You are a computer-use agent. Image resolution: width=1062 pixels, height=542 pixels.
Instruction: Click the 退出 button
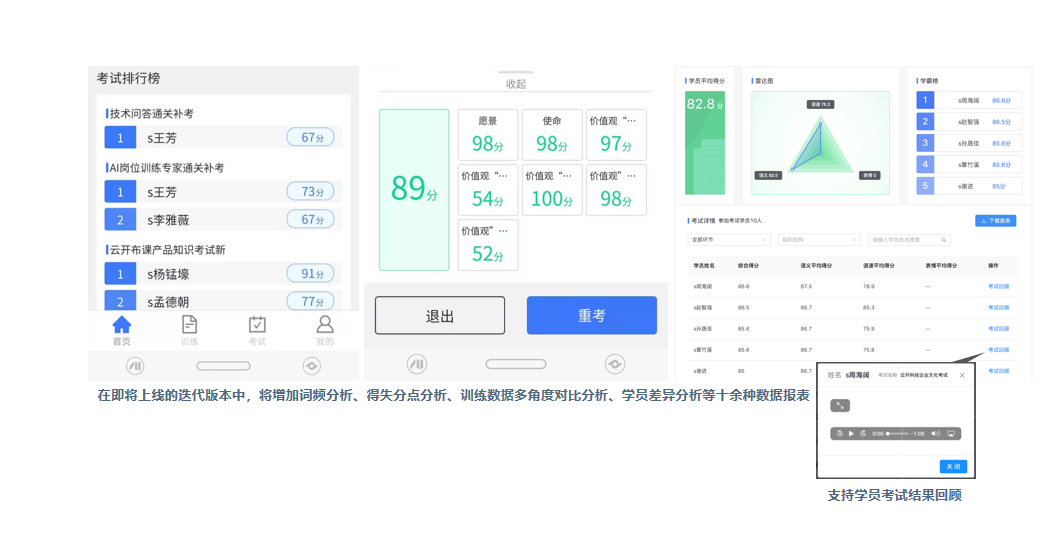(x=440, y=315)
